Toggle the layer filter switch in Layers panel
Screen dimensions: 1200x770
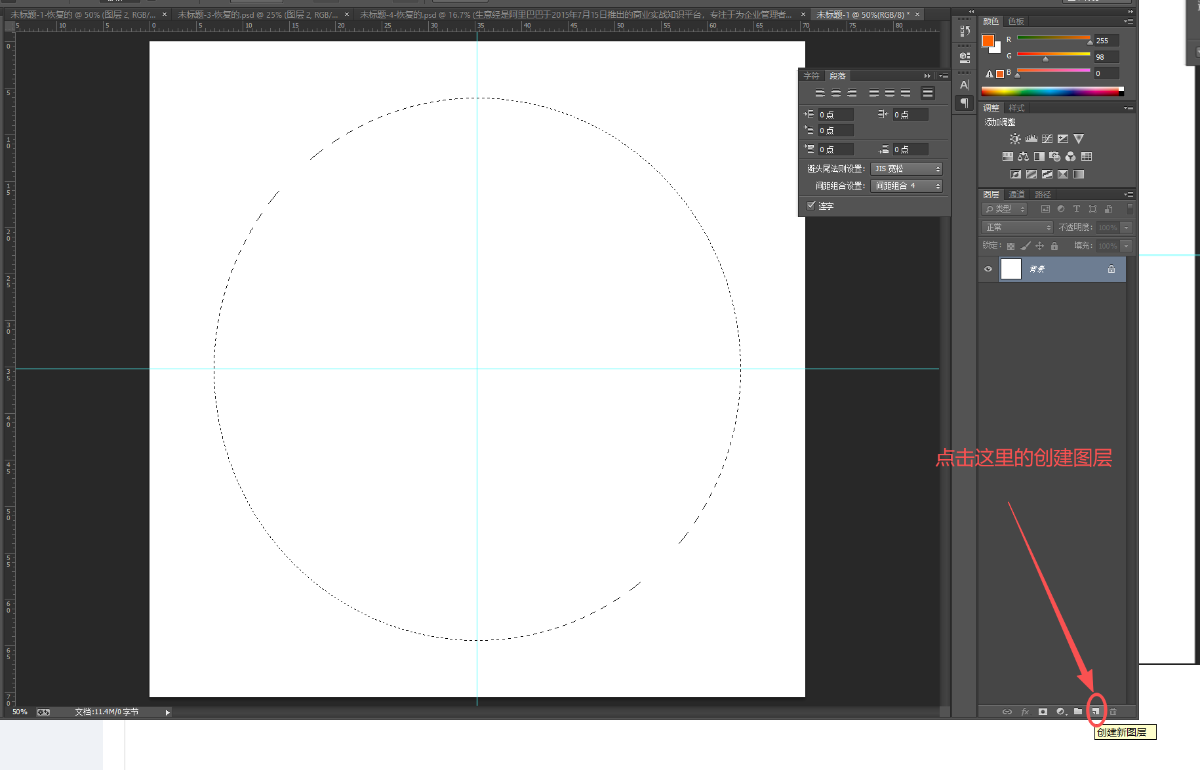(x=1130, y=209)
